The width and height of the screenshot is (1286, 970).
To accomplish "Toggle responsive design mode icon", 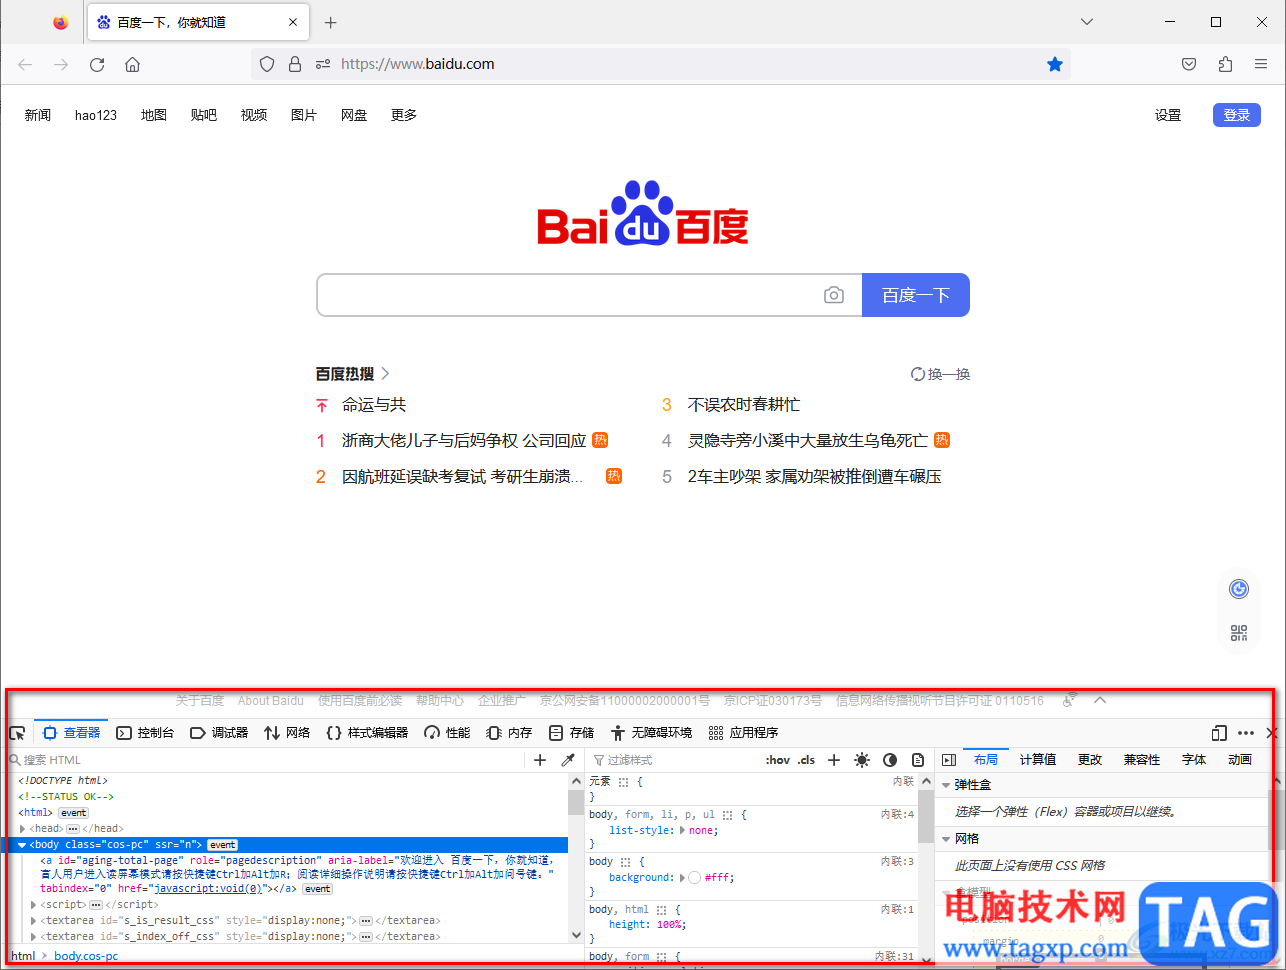I will [1219, 733].
